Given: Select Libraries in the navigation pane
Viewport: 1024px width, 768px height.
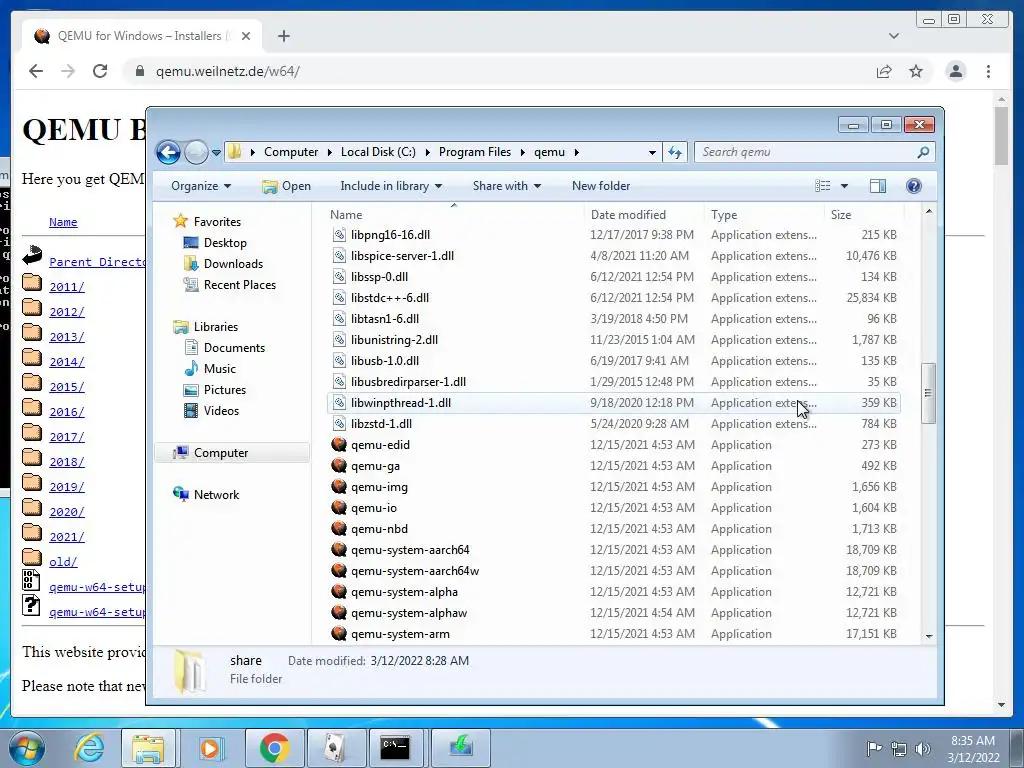Looking at the screenshot, I should click(216, 327).
